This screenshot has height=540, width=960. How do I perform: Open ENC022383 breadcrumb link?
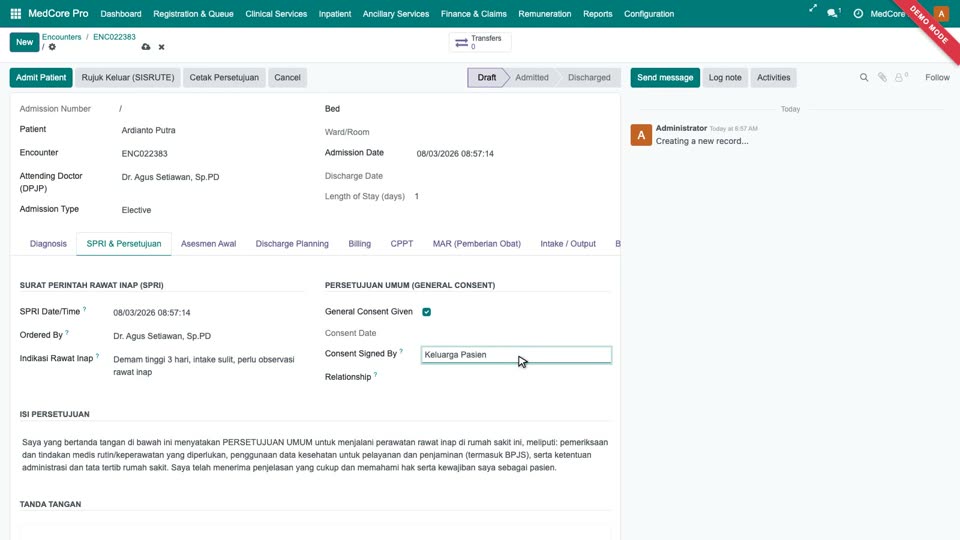(114, 37)
